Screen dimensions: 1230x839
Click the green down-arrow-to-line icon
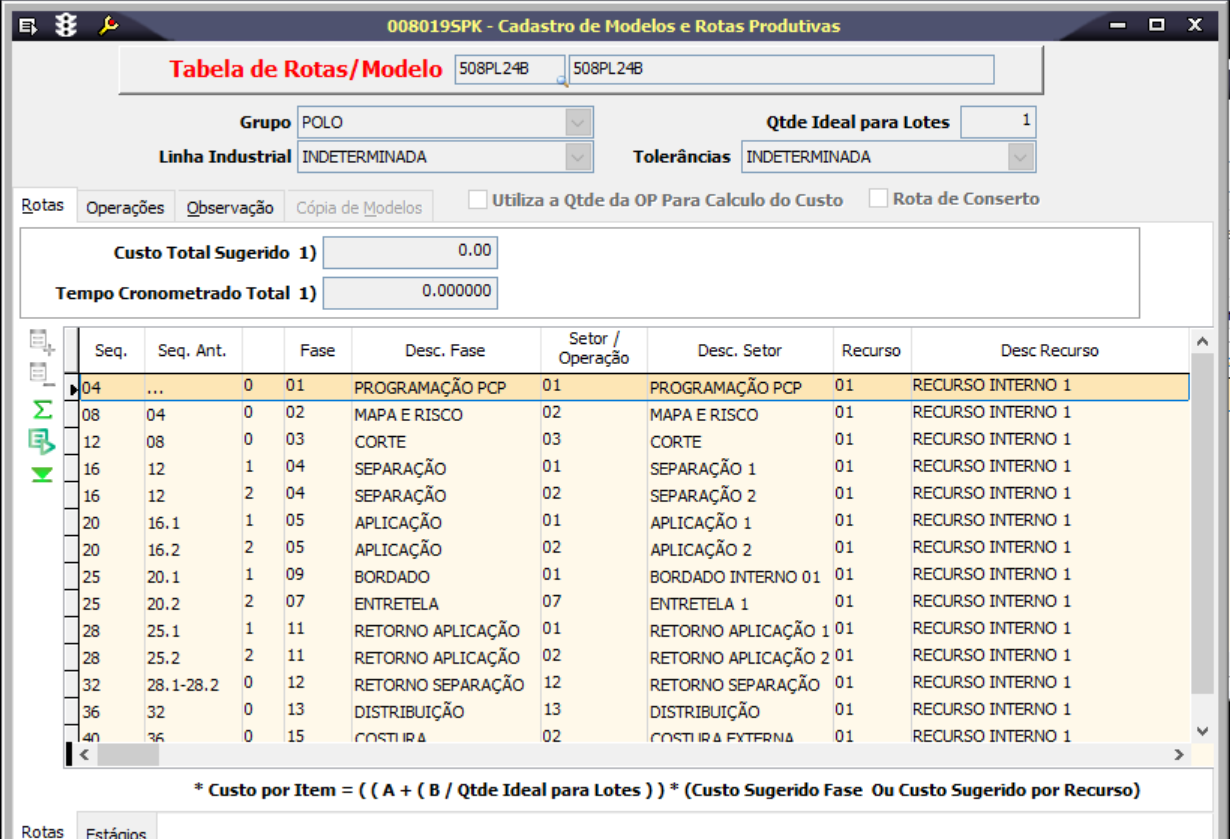click(x=42, y=474)
